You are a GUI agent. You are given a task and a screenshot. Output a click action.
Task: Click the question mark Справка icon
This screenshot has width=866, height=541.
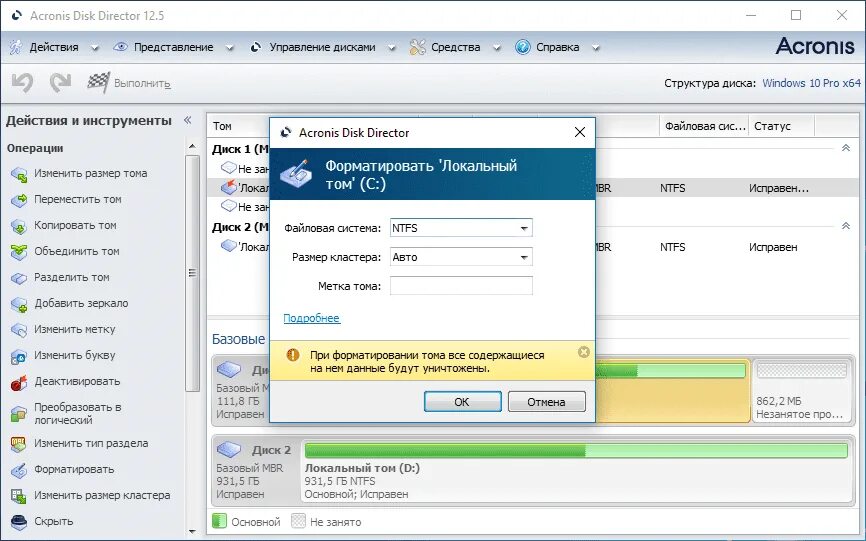[522, 47]
